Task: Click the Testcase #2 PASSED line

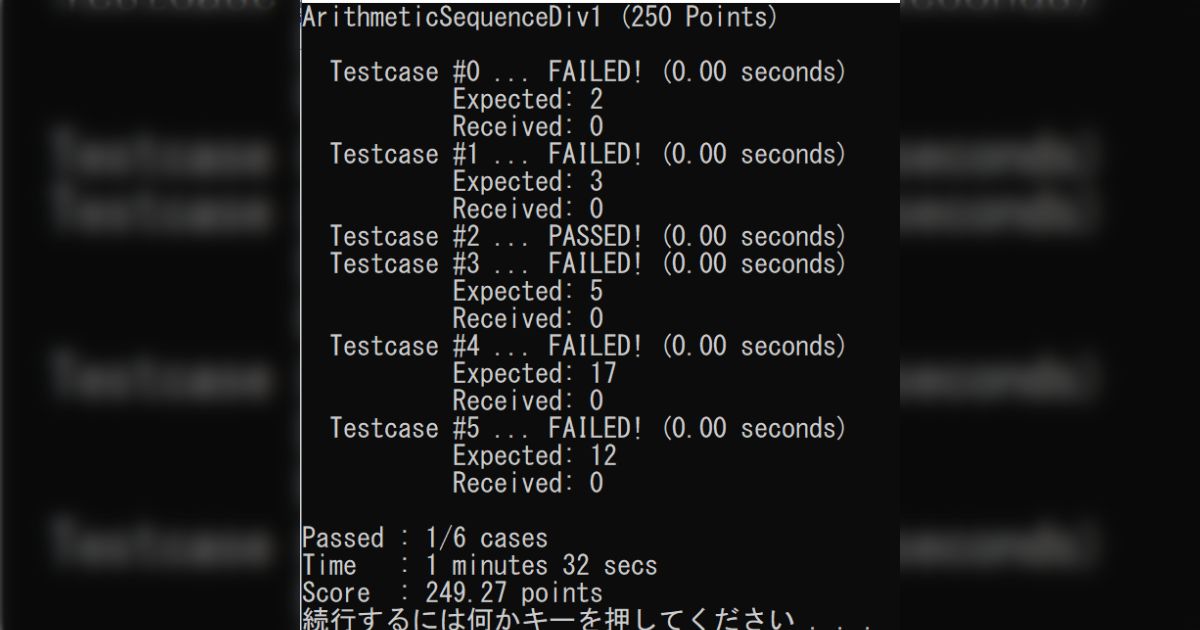Action: [x=587, y=237]
